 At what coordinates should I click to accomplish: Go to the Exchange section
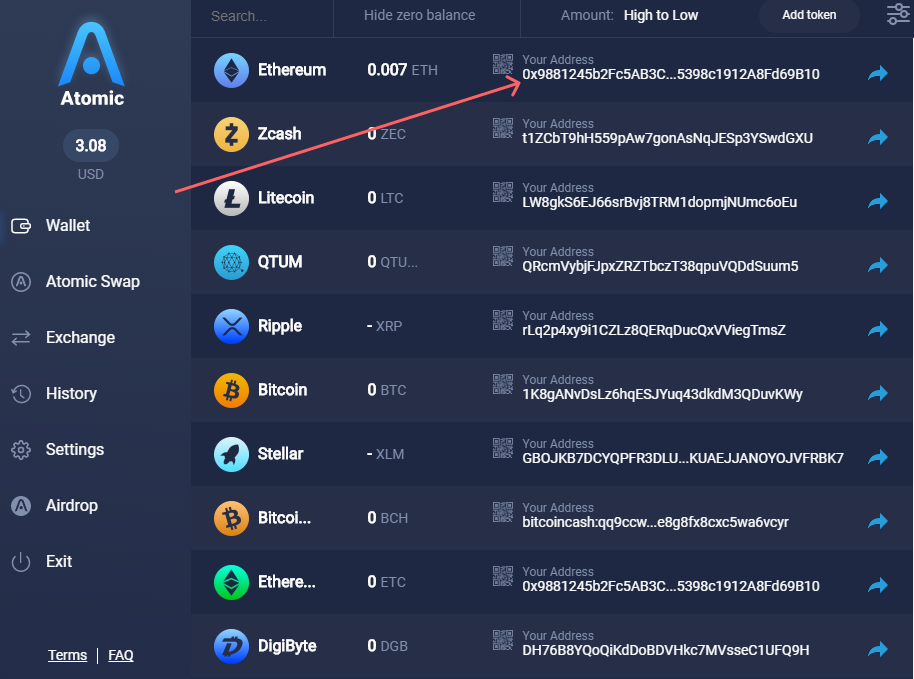pyautogui.click(x=63, y=337)
